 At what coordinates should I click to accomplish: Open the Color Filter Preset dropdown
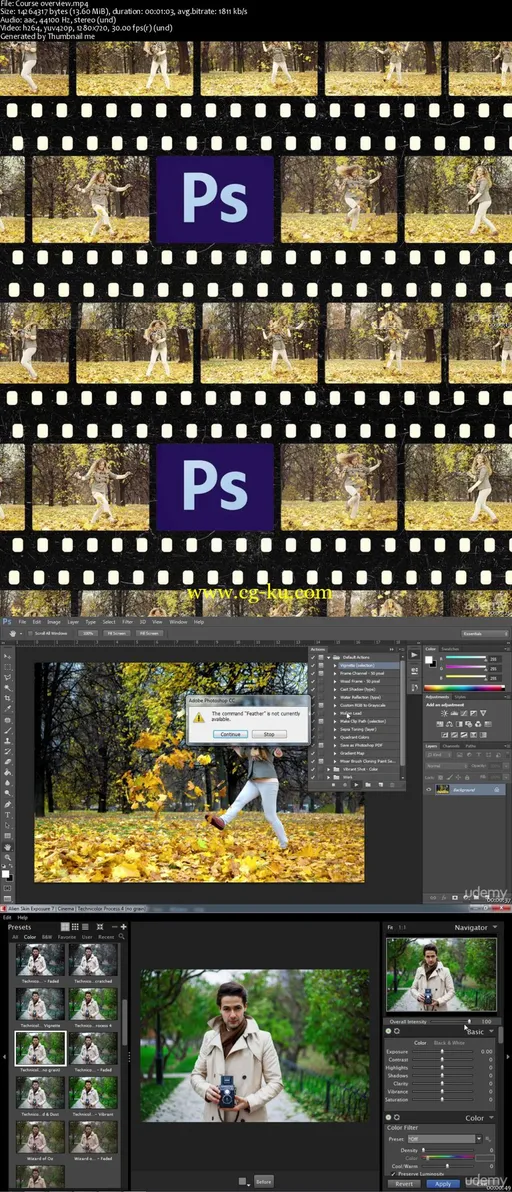445,1138
